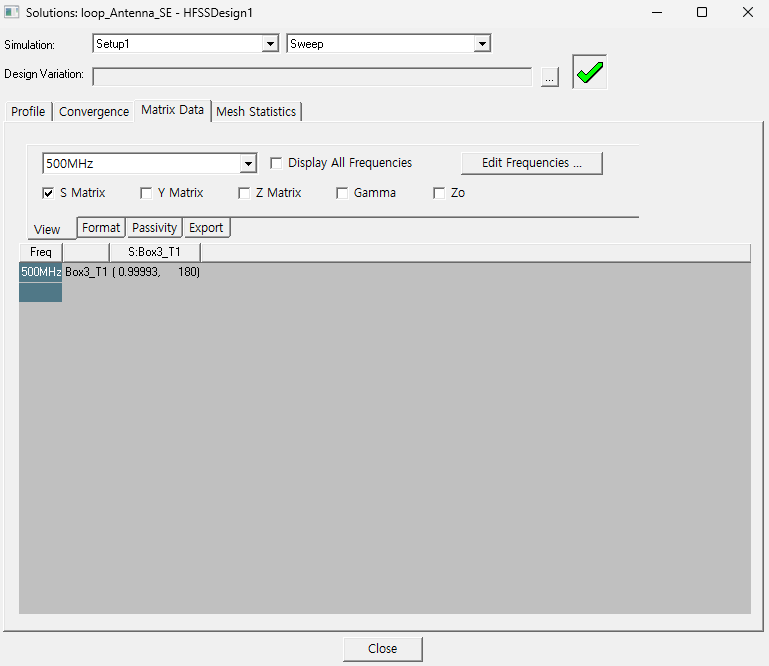The image size is (769, 666).
Task: Enable the Z Matrix checkbox
Action: pos(245,193)
